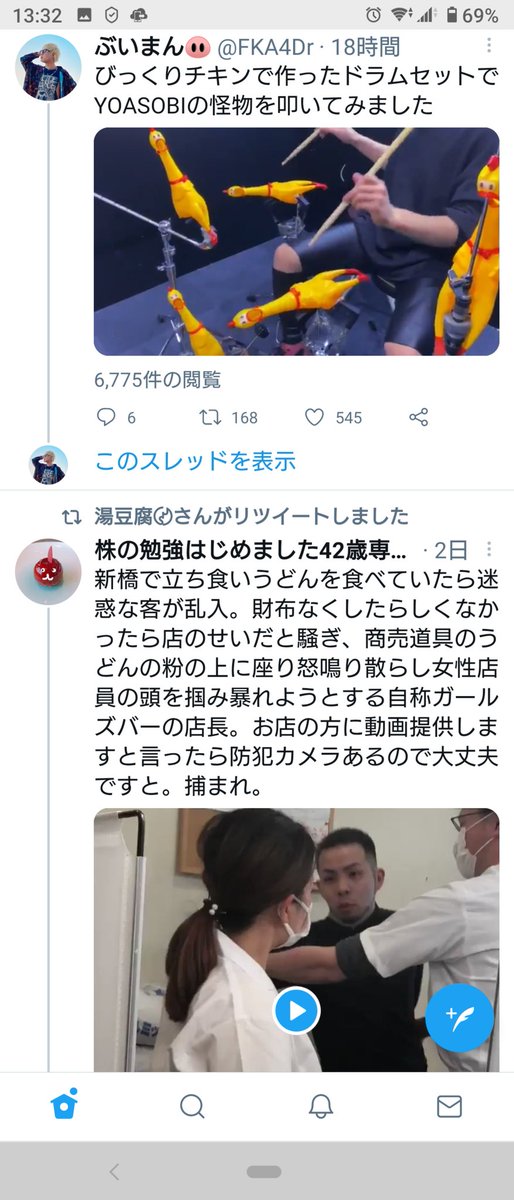Open the Home tab in bottom navigation
514x1200 pixels.
pos(64,1104)
